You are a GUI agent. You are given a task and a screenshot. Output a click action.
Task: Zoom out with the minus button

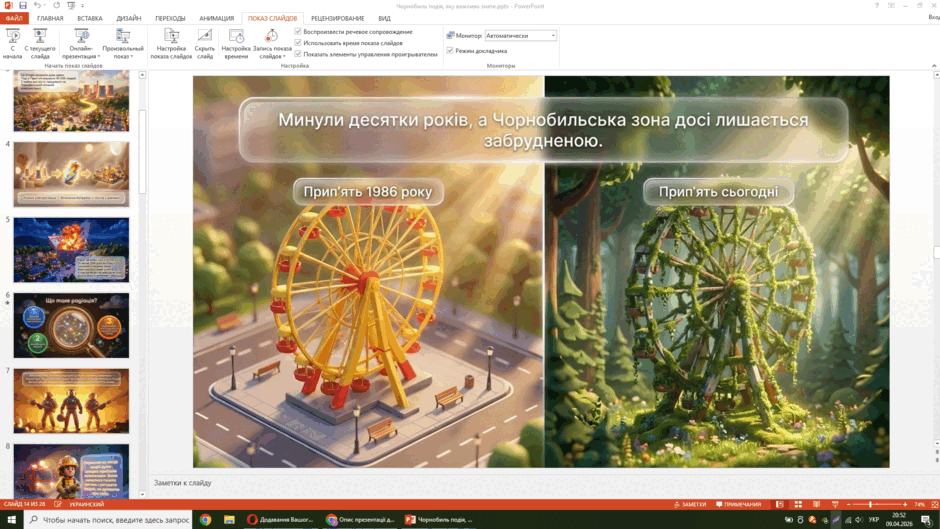click(848, 504)
